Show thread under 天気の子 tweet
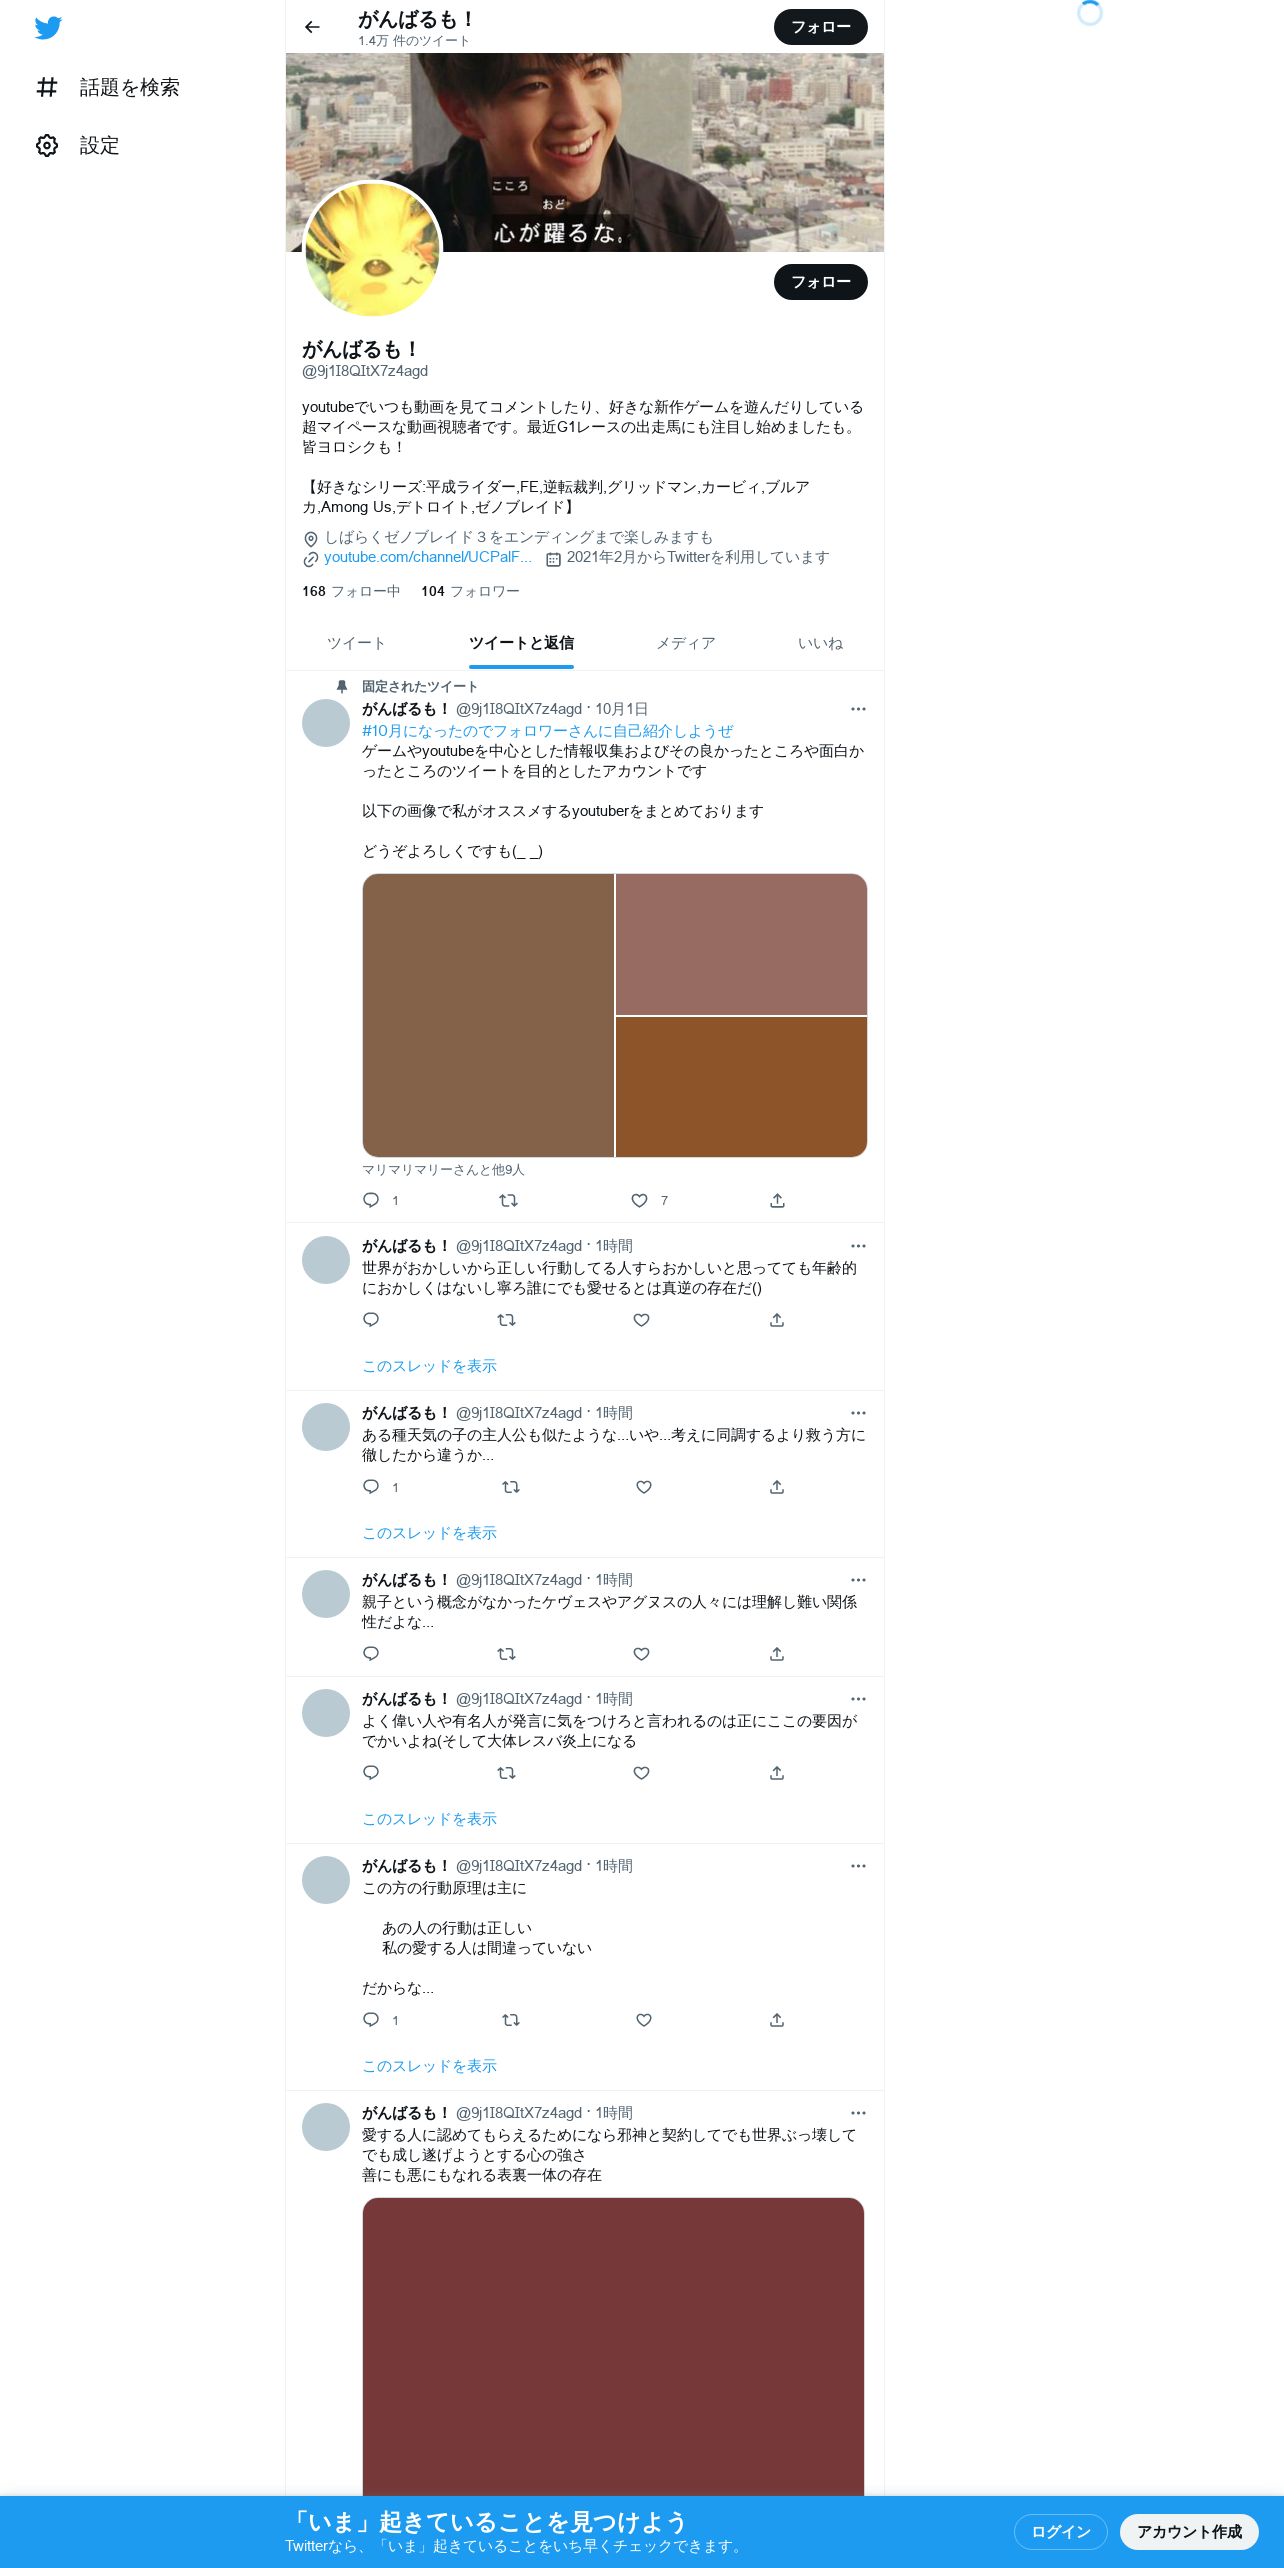The image size is (1284, 2568). click(429, 1533)
